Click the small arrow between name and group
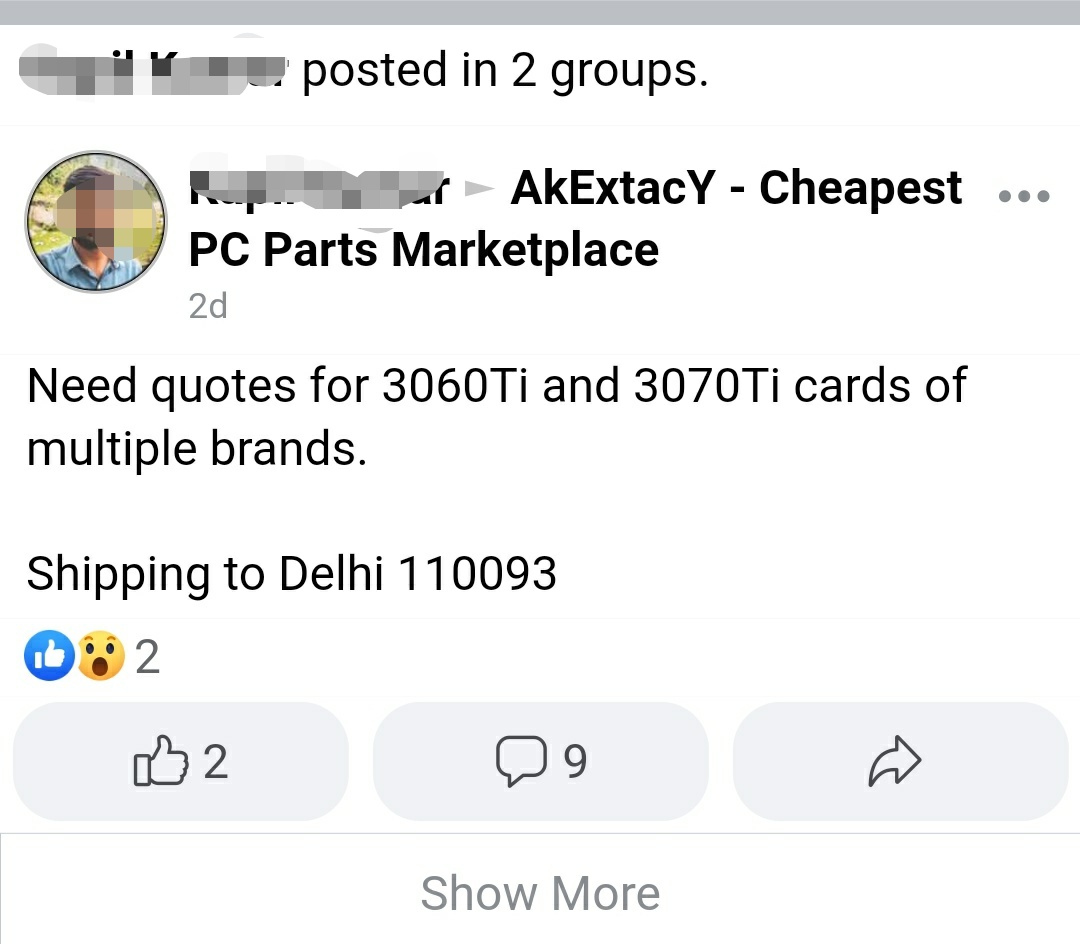Viewport: 1080px width, 944px height. [x=479, y=189]
